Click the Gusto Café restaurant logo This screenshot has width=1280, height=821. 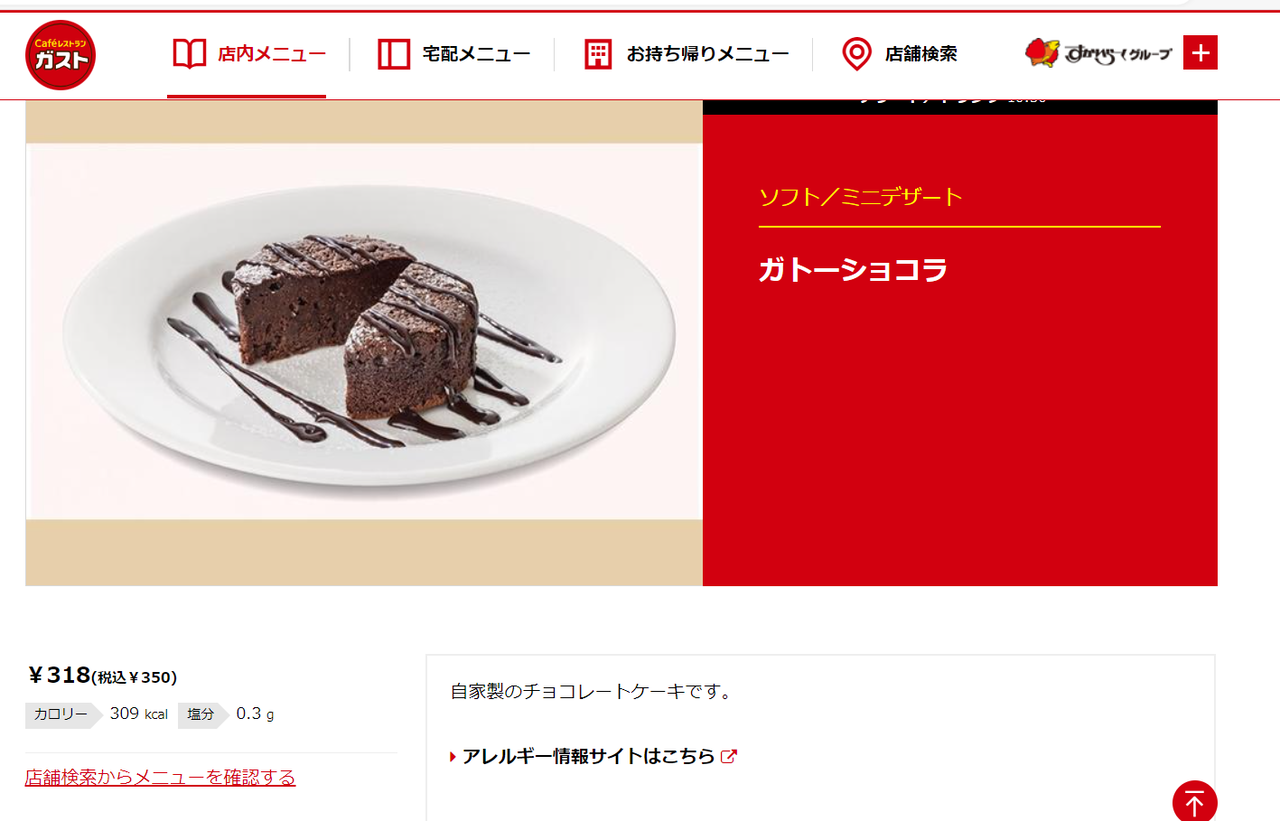[x=61, y=55]
